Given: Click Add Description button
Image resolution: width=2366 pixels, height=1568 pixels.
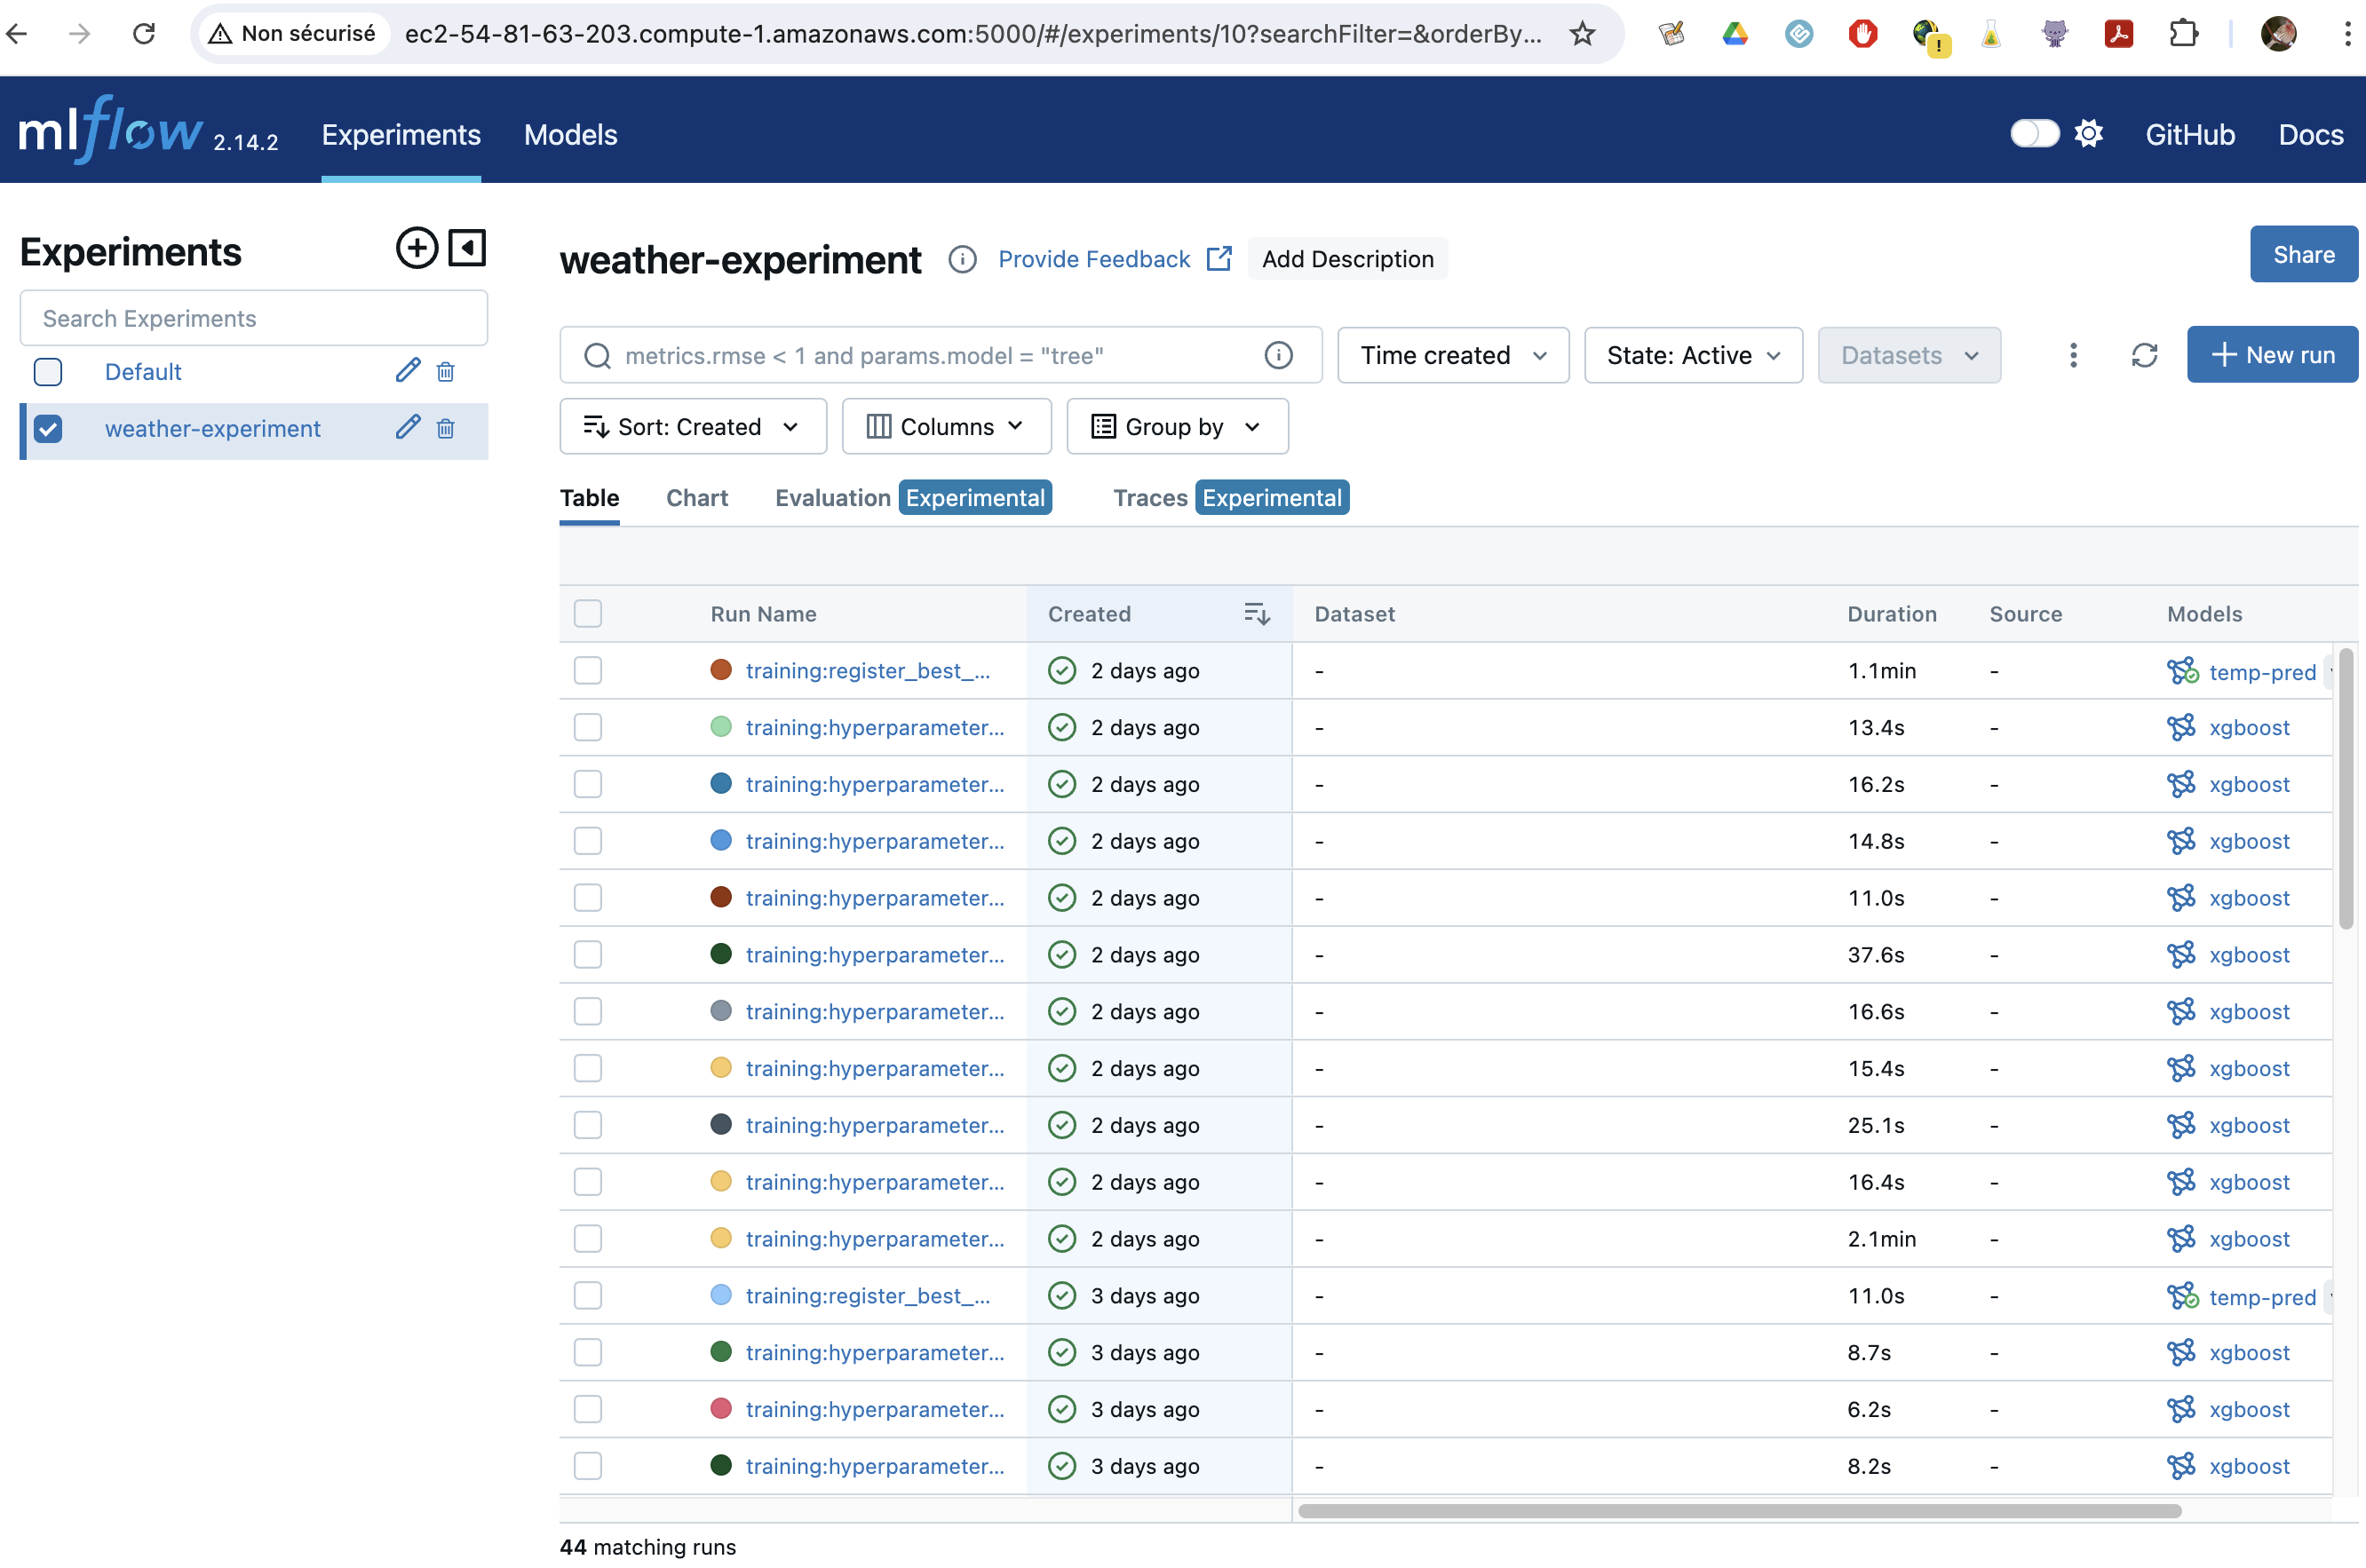Looking at the screenshot, I should coord(1347,259).
